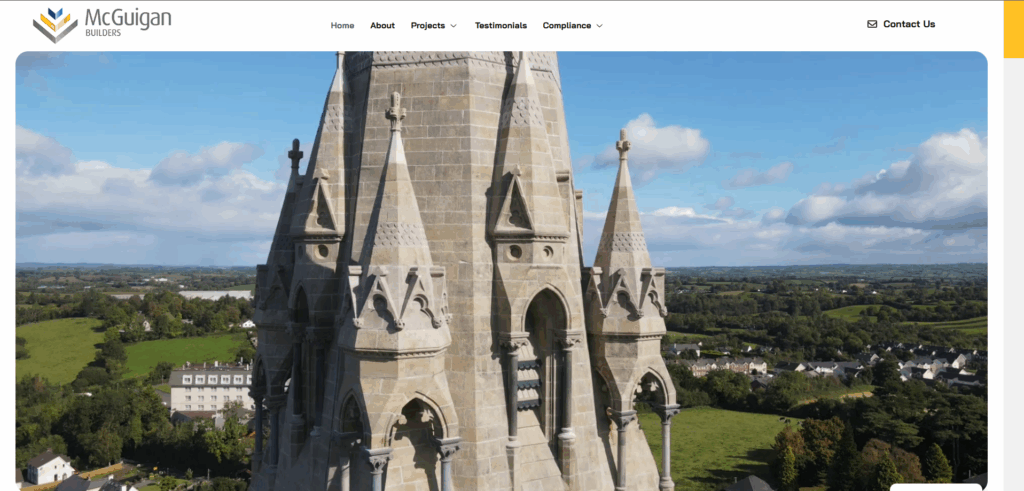Click the McGuigan Builders logo
This screenshot has height=491, width=1024.
coord(102,24)
